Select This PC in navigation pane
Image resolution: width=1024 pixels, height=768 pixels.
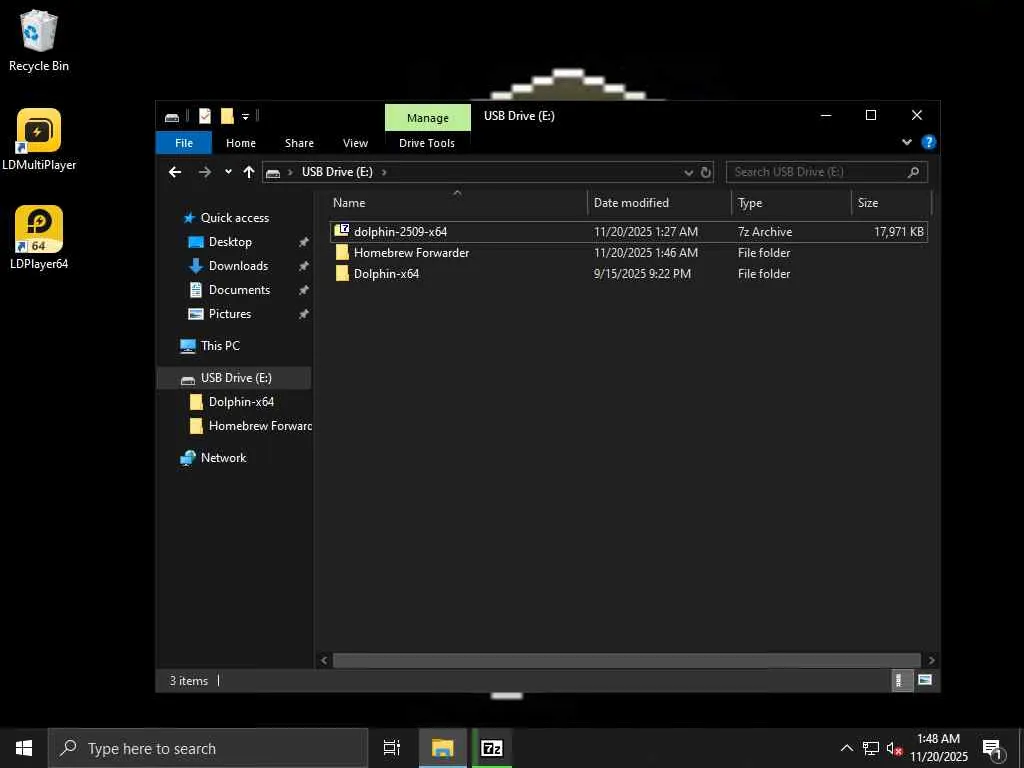pos(219,345)
